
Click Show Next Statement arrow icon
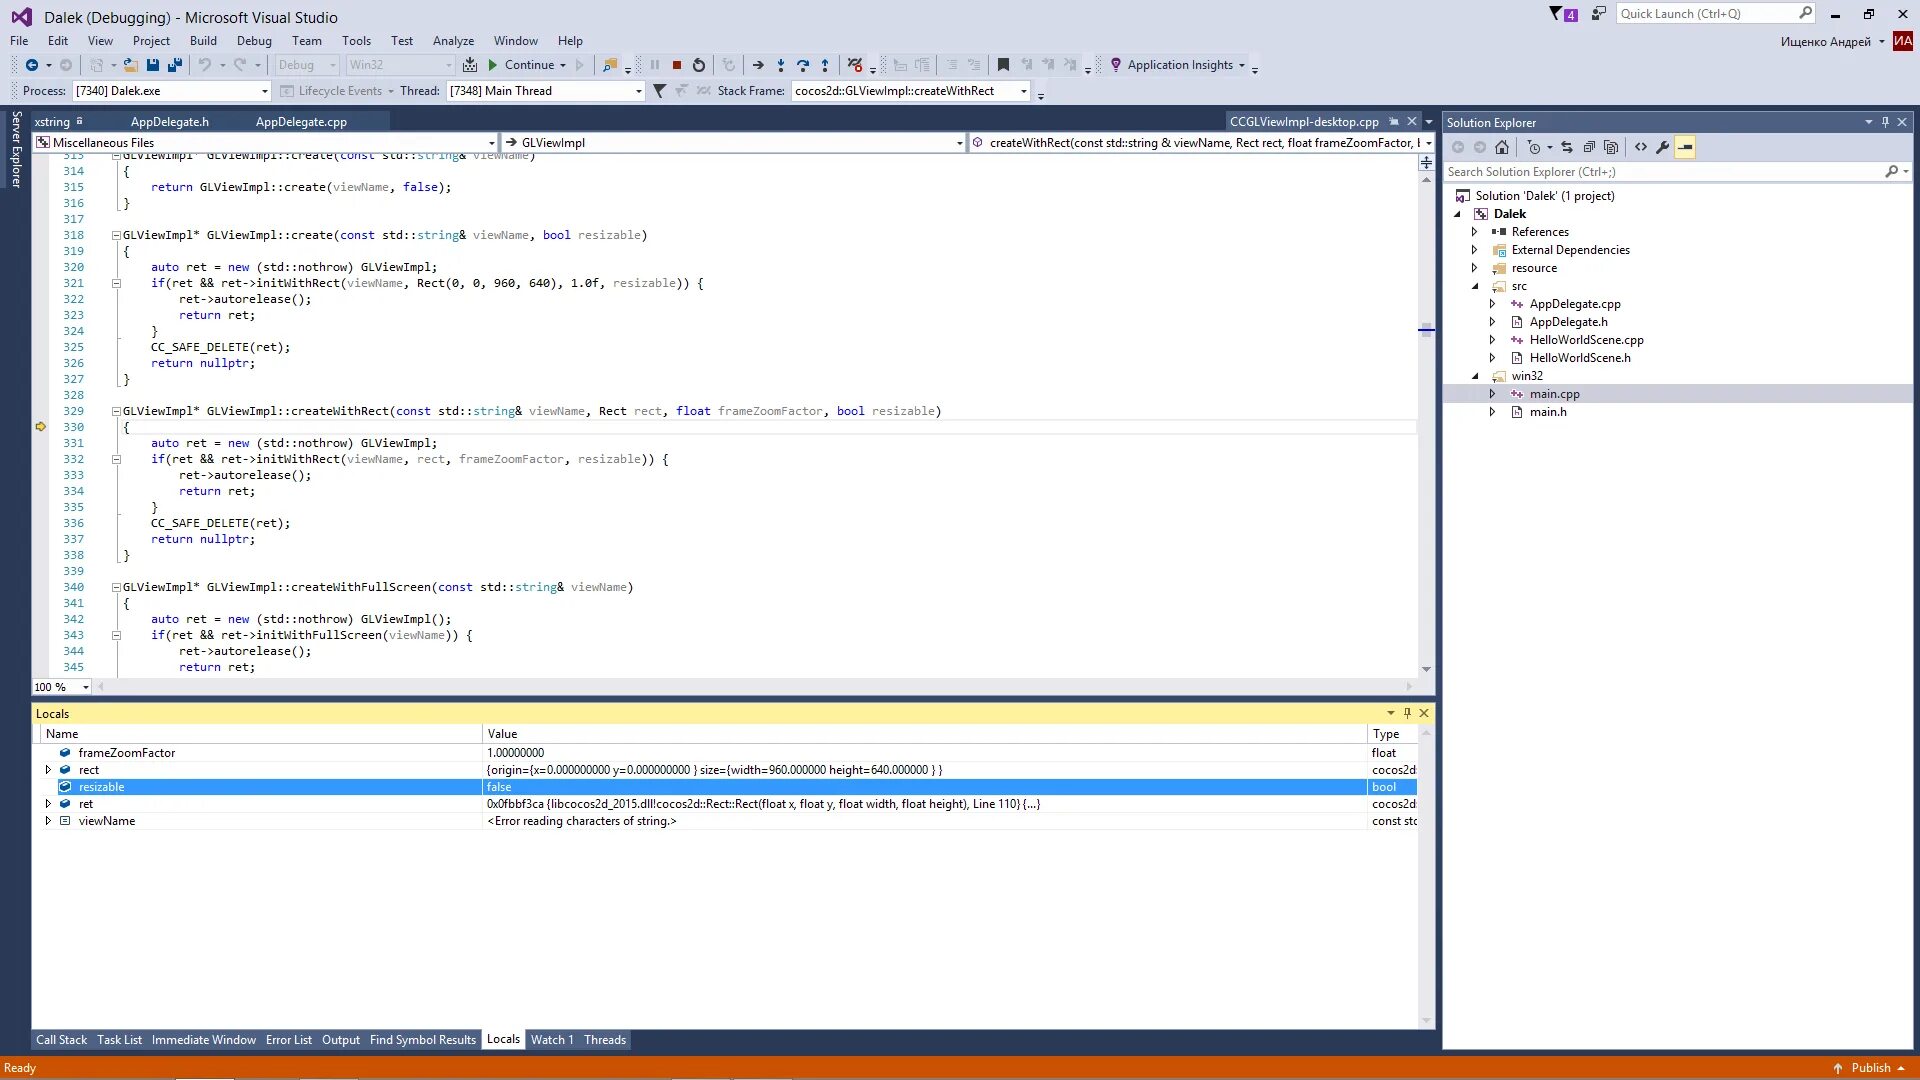pos(758,65)
